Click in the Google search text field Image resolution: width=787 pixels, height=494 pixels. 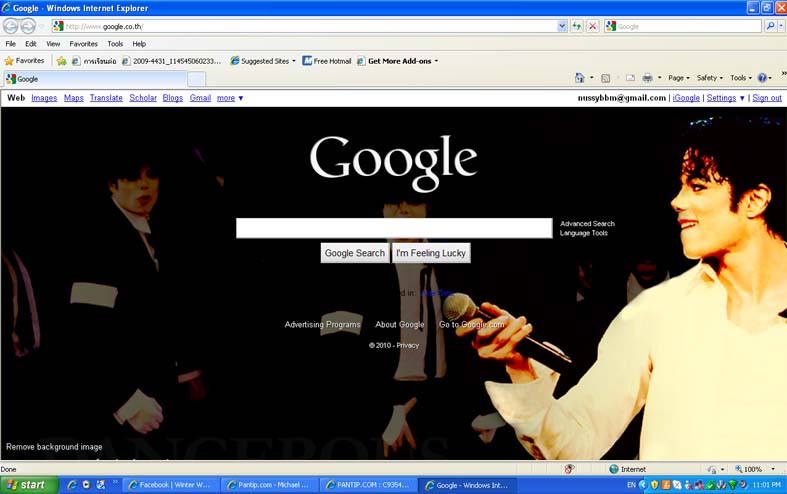tap(394, 228)
